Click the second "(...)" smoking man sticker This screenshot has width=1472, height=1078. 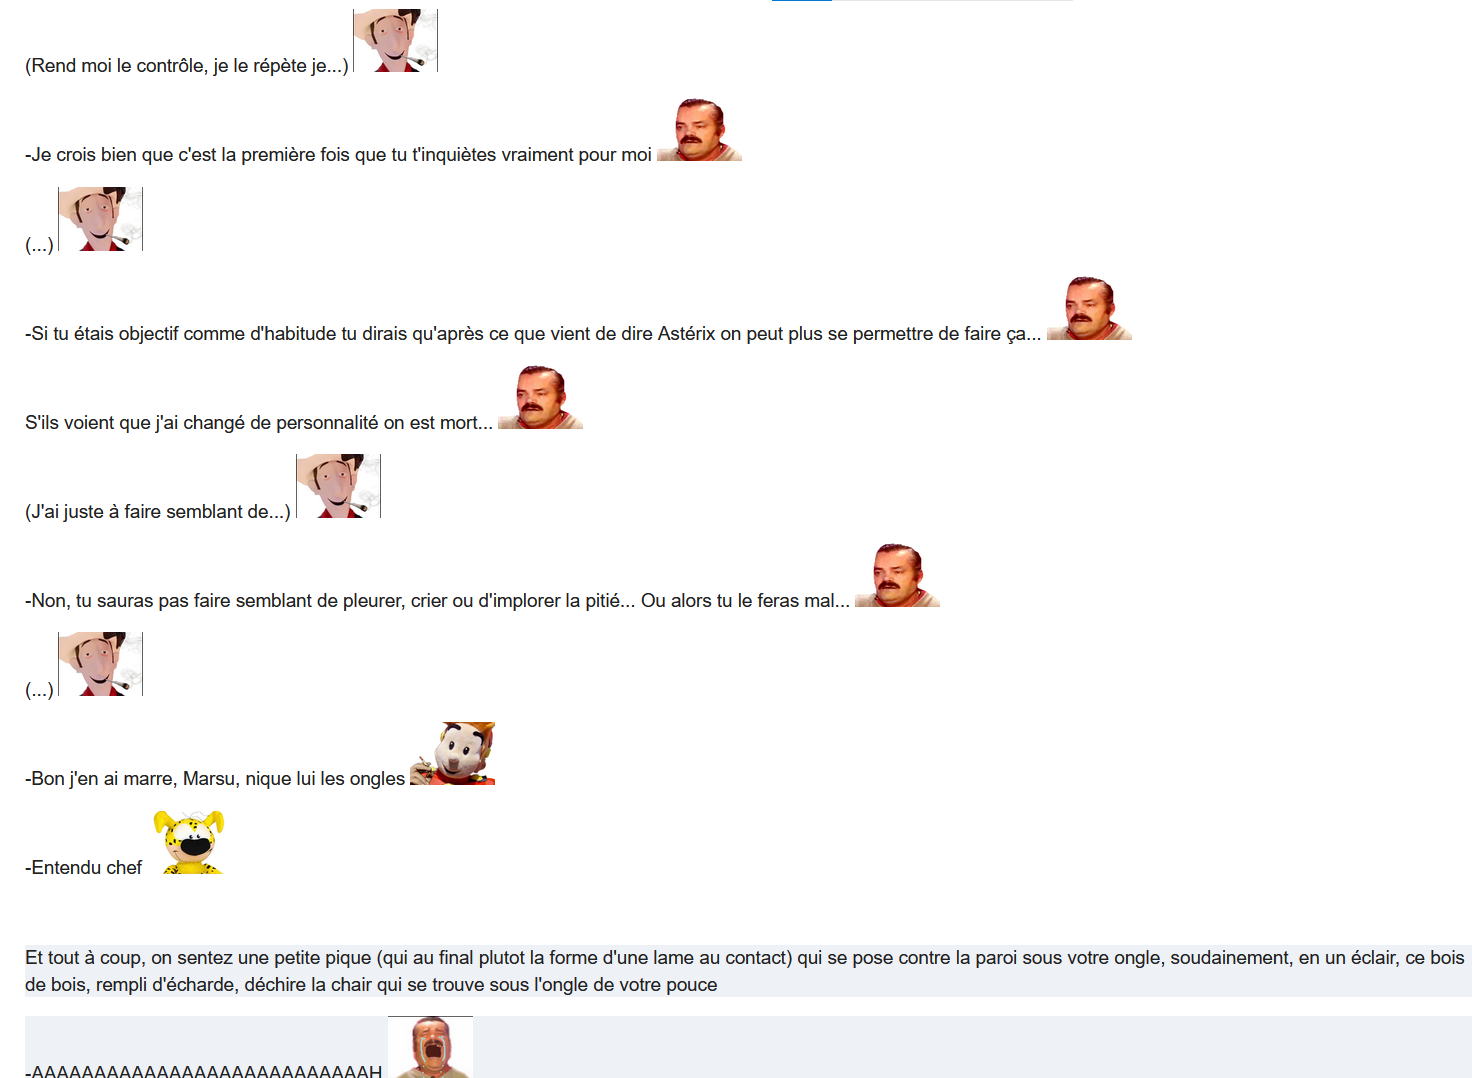click(101, 664)
